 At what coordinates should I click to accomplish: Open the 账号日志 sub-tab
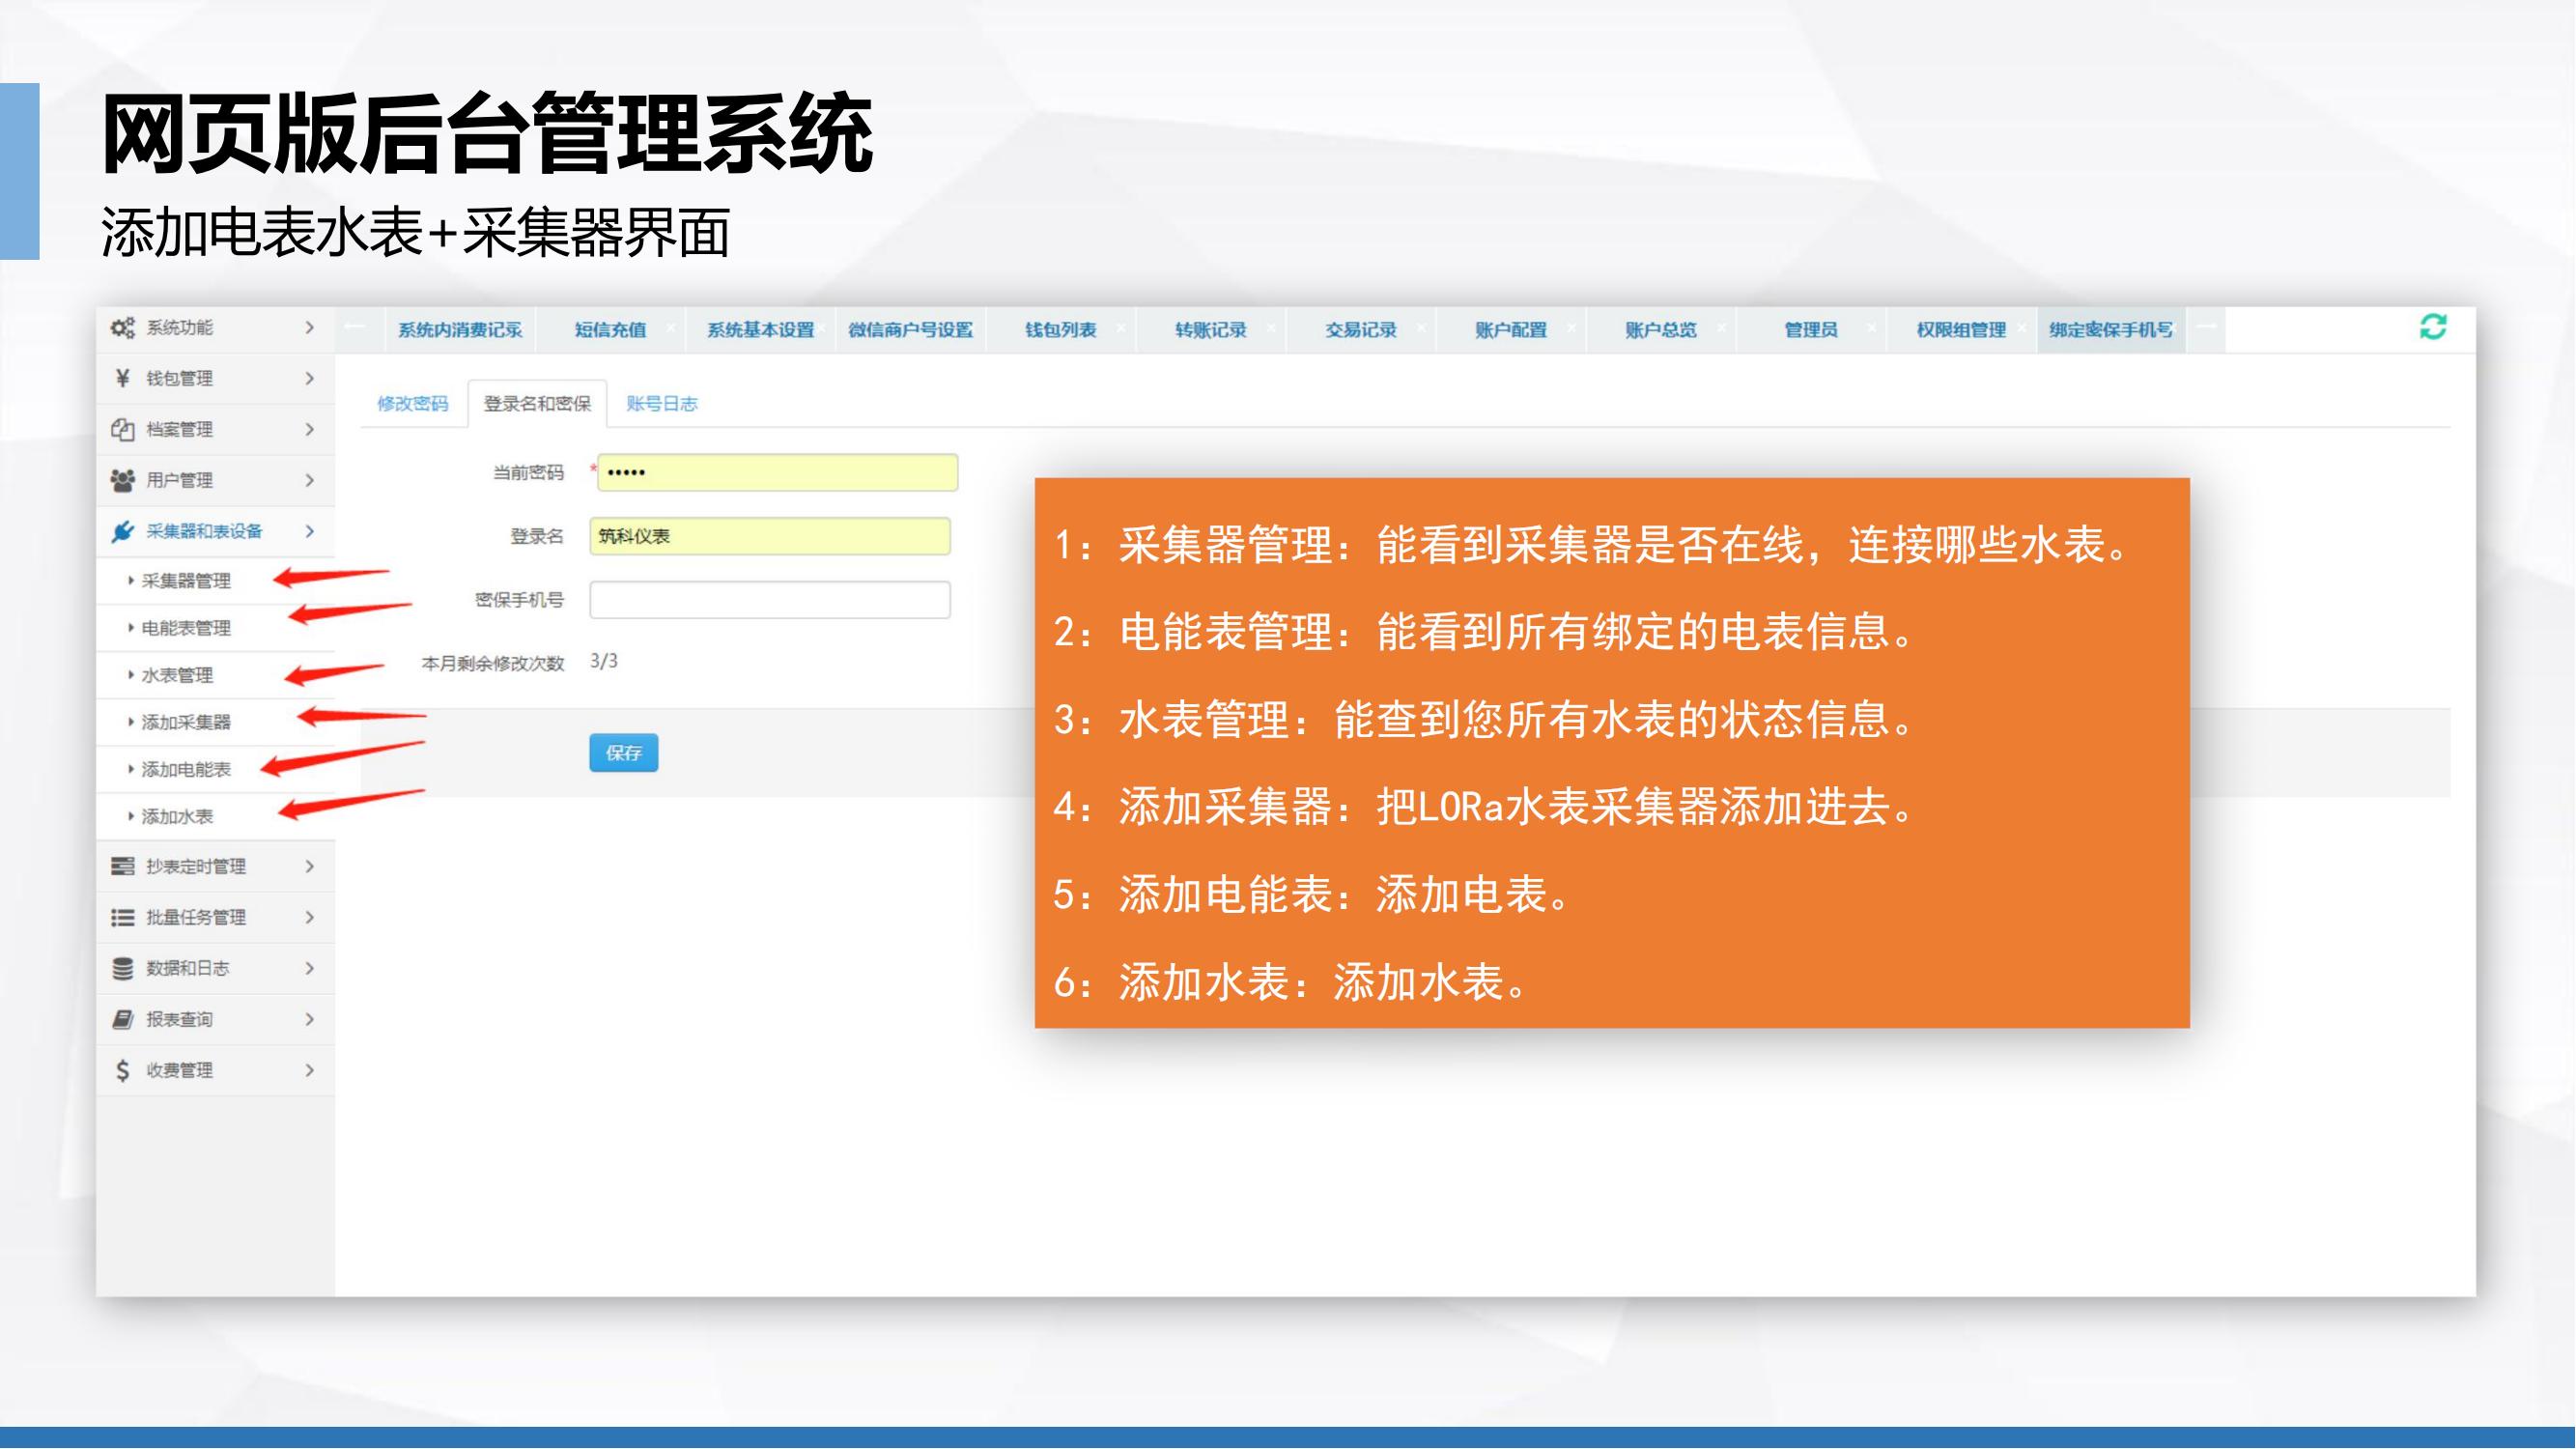[662, 404]
